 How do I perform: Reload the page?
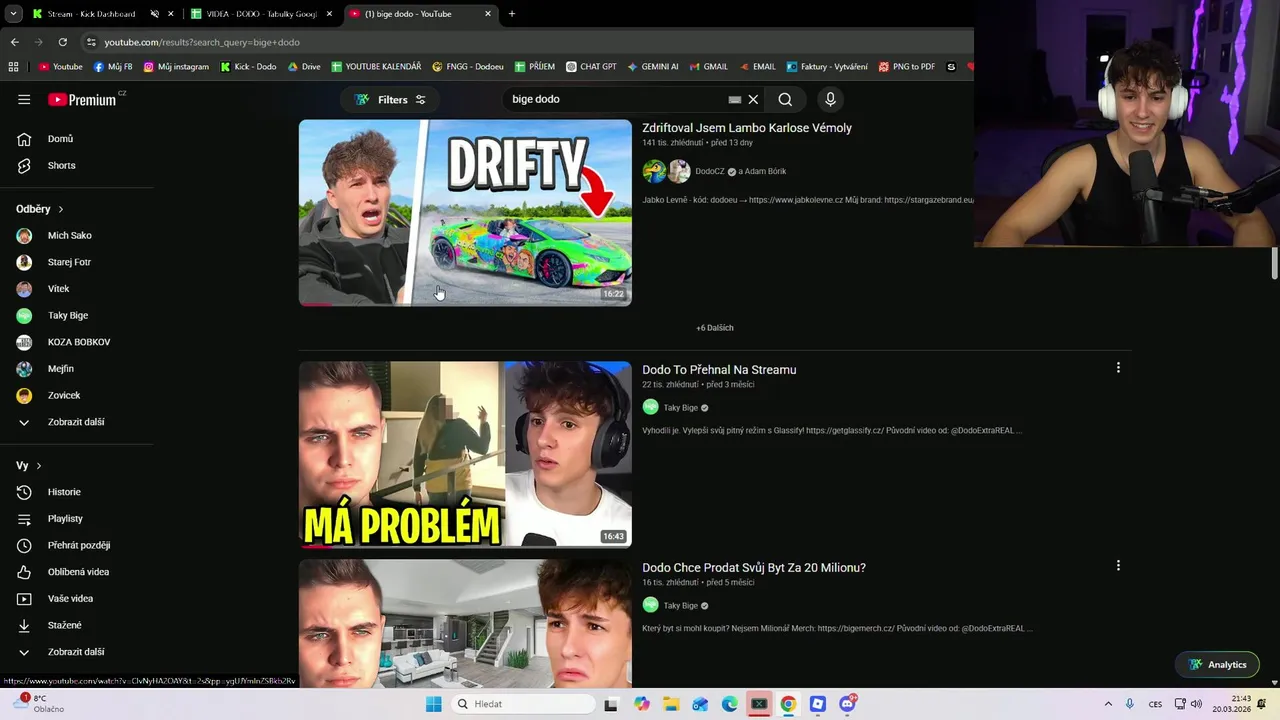point(62,42)
